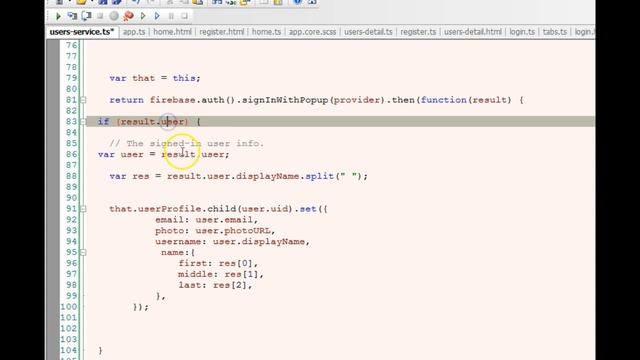Open the tabs.ts tab
The image size is (640, 360).
(x=555, y=32)
